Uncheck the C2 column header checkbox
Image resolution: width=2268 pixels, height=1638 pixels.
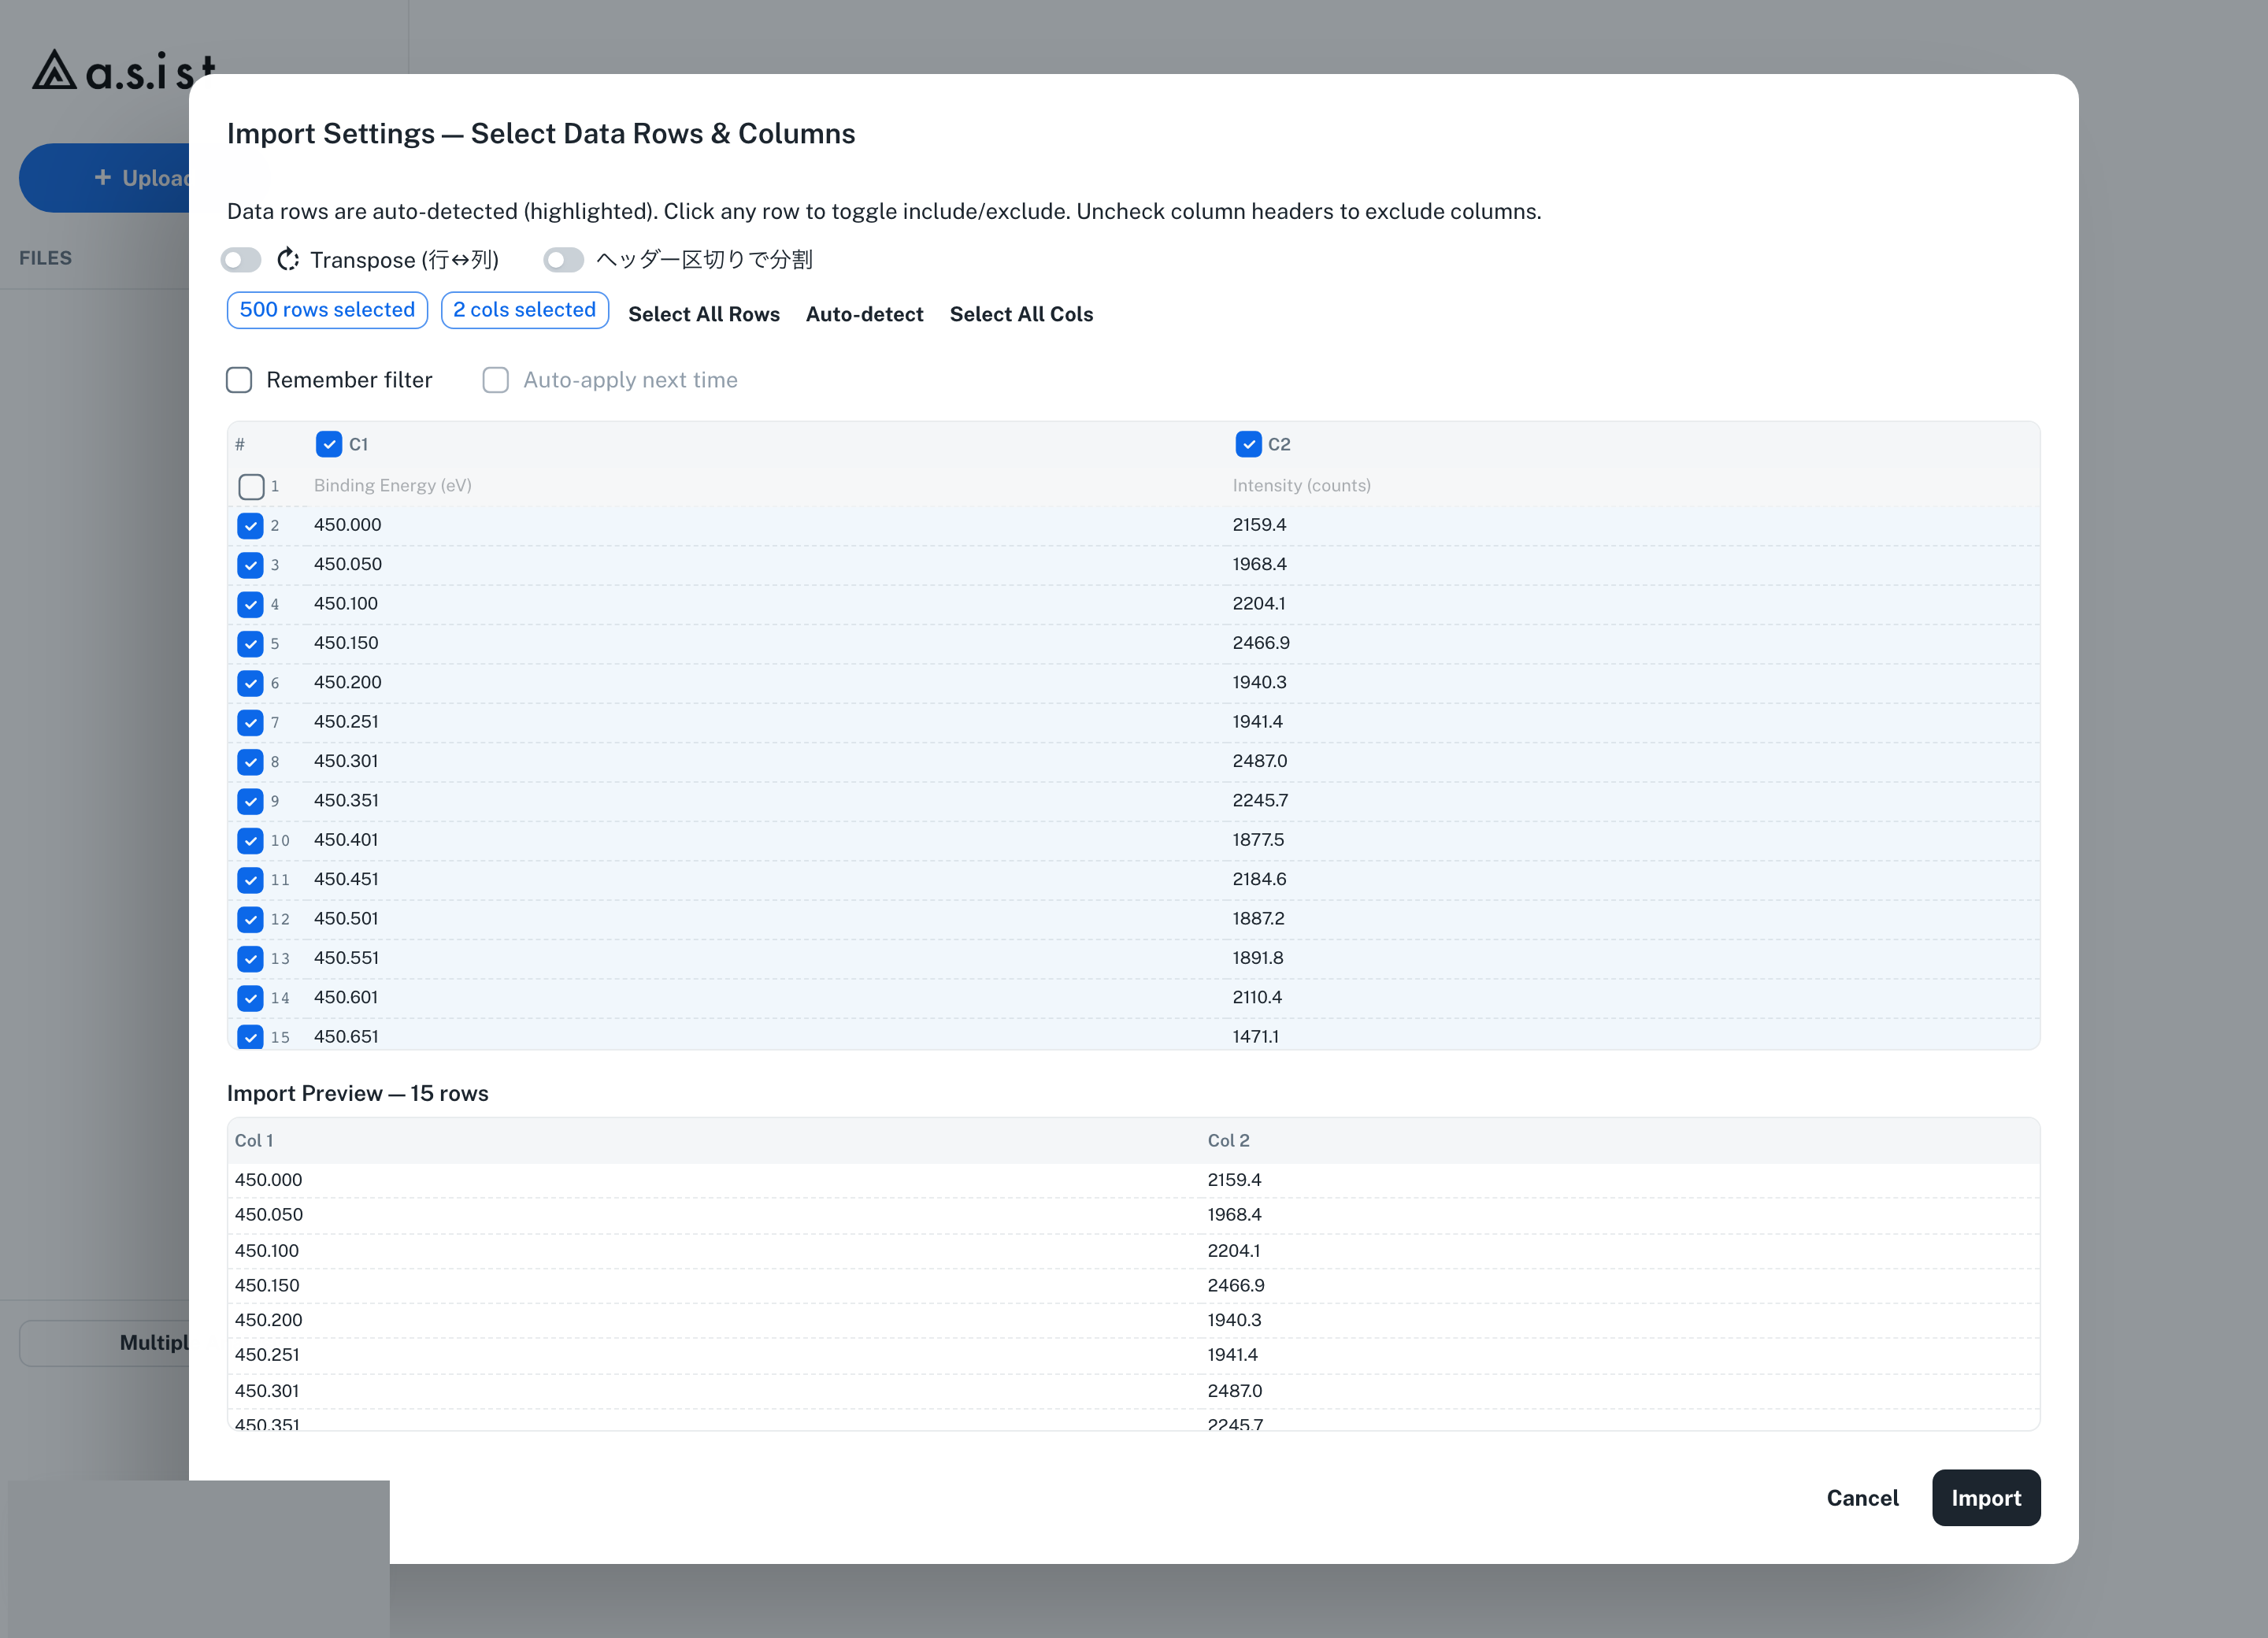coord(1248,444)
